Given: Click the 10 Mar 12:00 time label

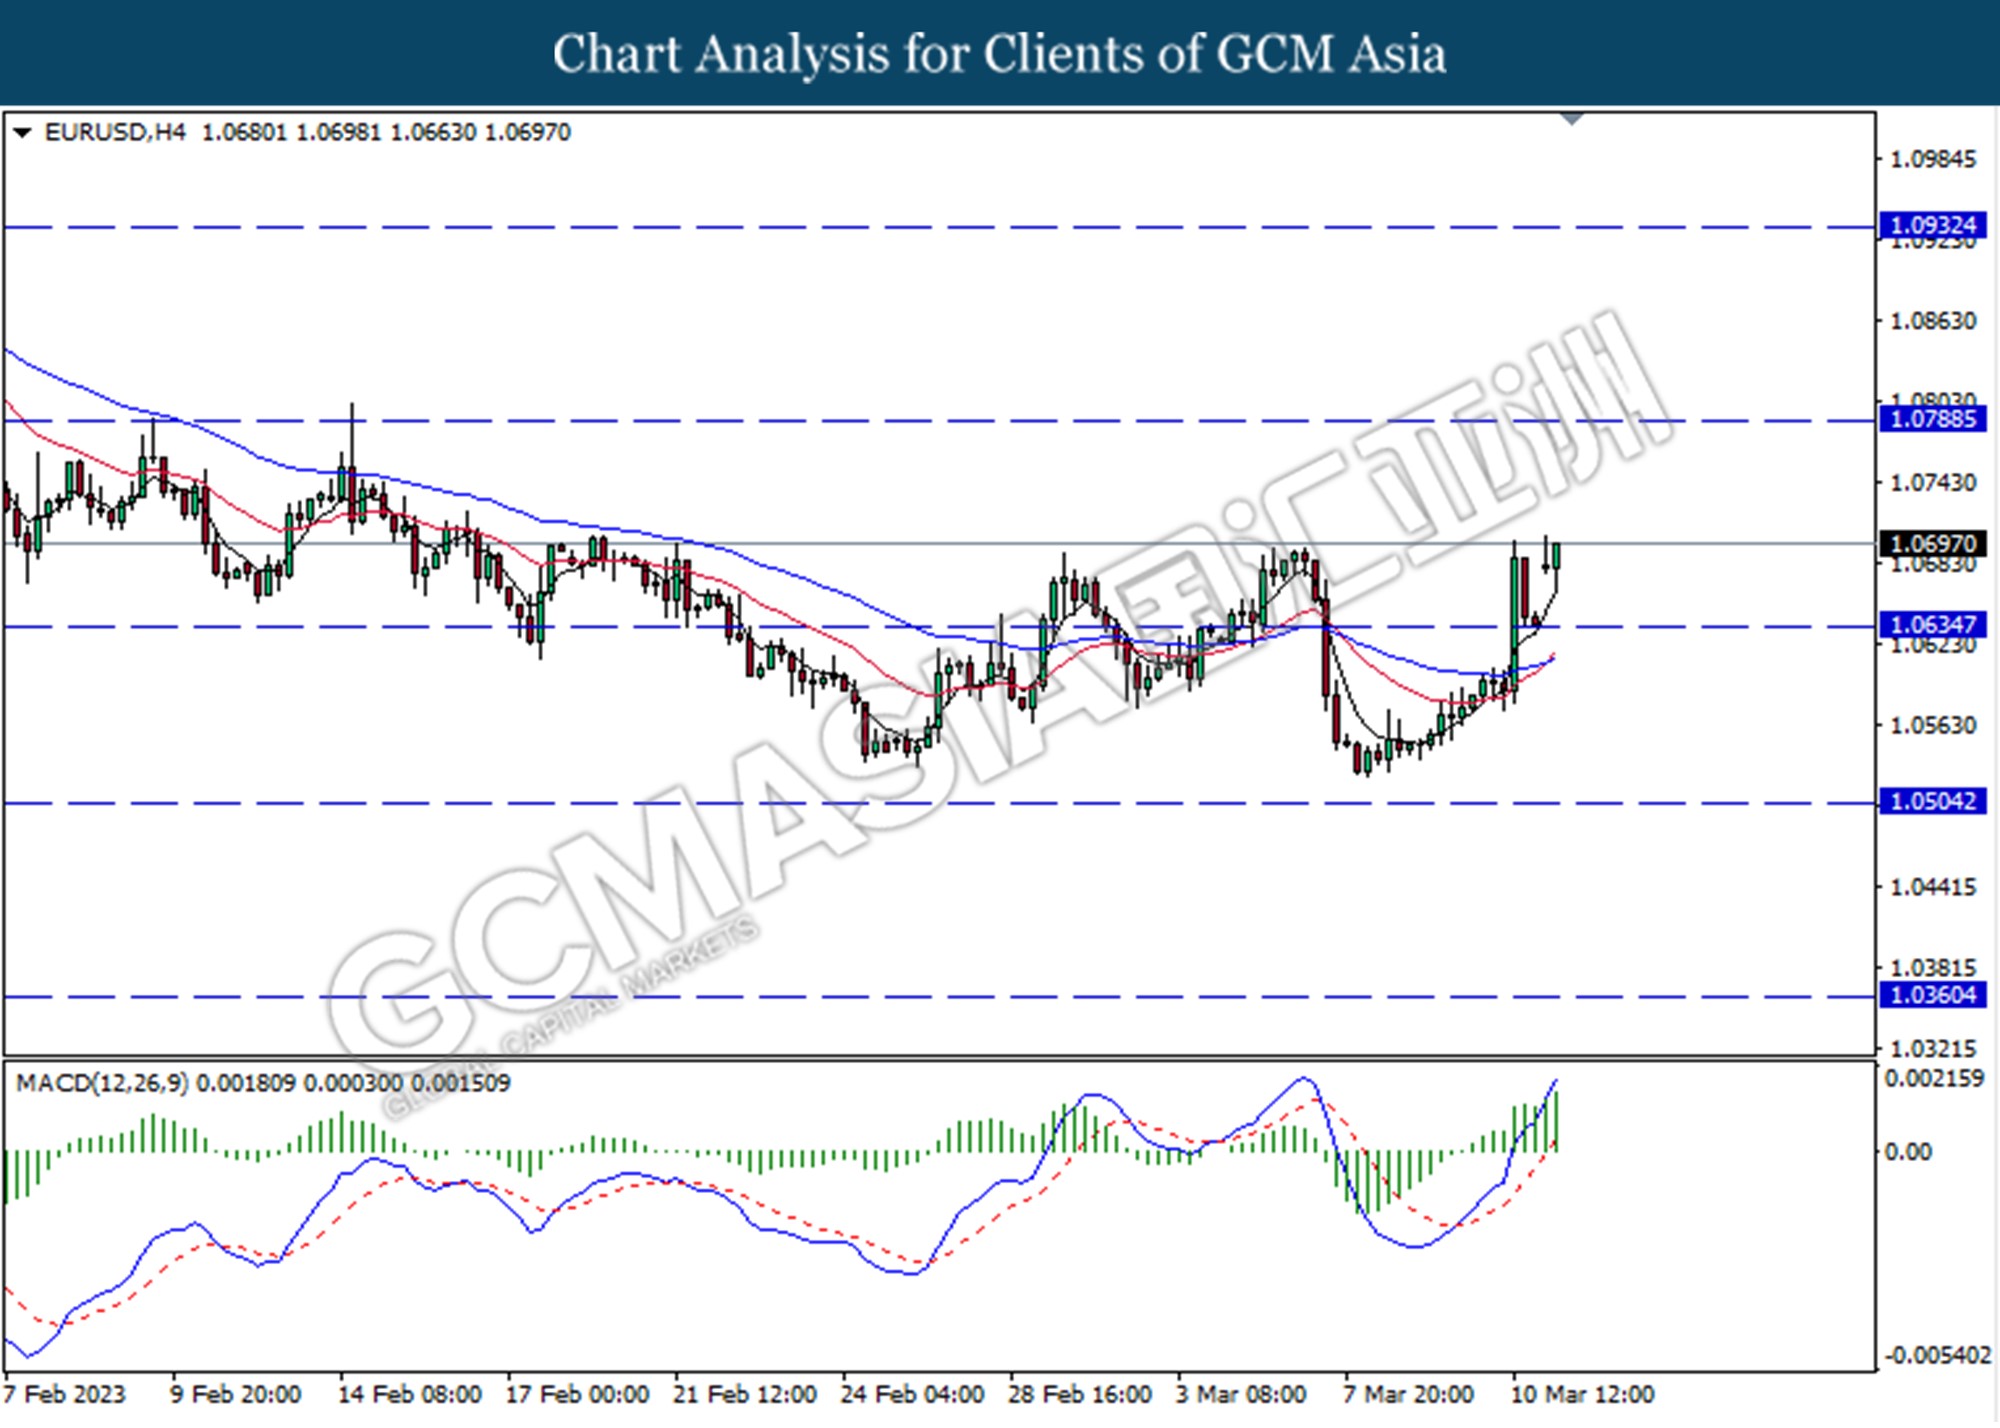Looking at the screenshot, I should 1583,1395.
